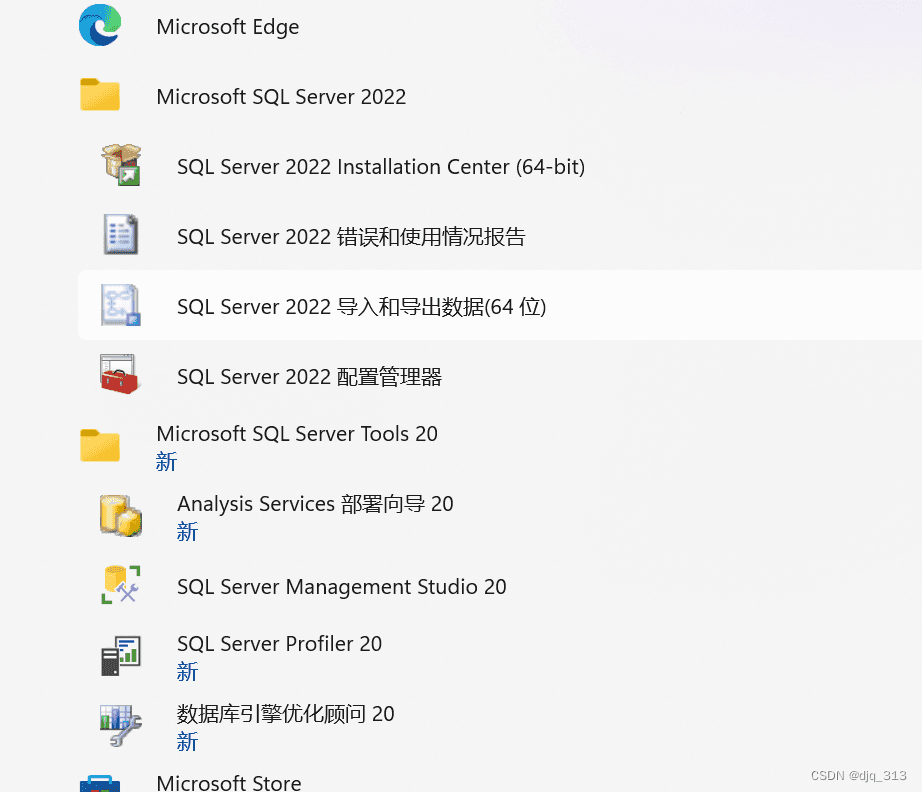The height and width of the screenshot is (792, 922).
Task: Click the Microsoft Edge icon
Action: [100, 26]
